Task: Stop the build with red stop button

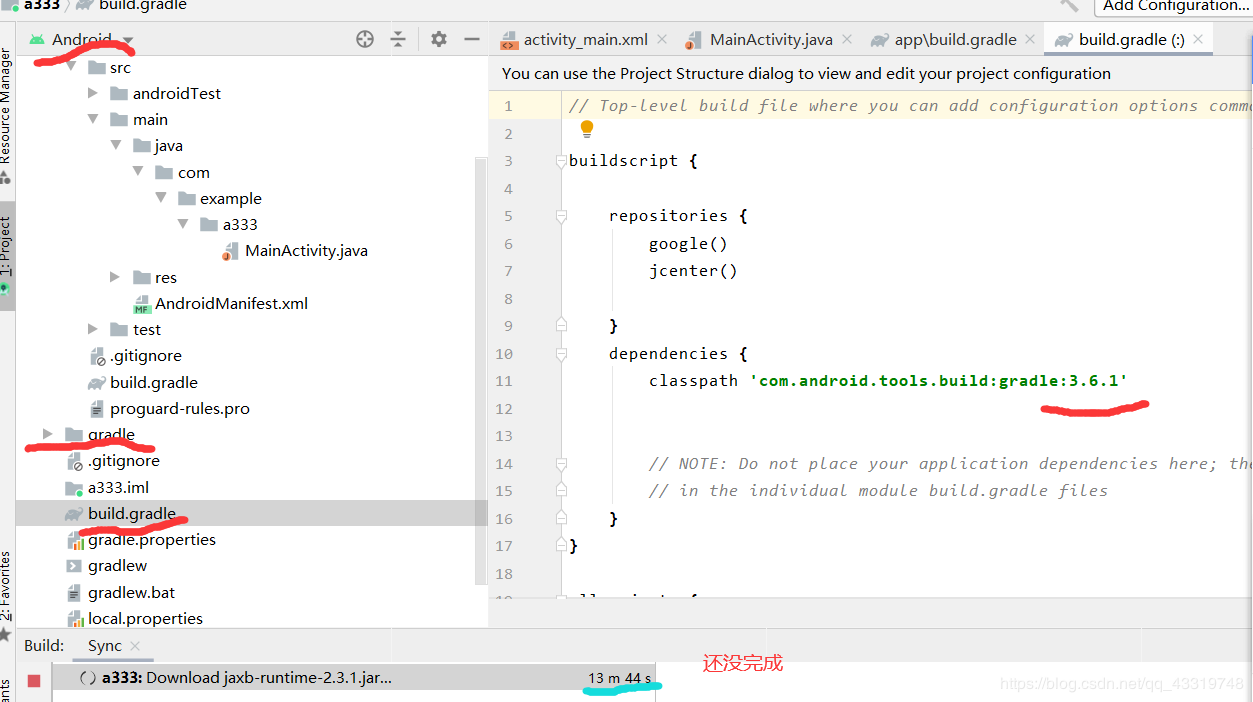Action: point(34,680)
